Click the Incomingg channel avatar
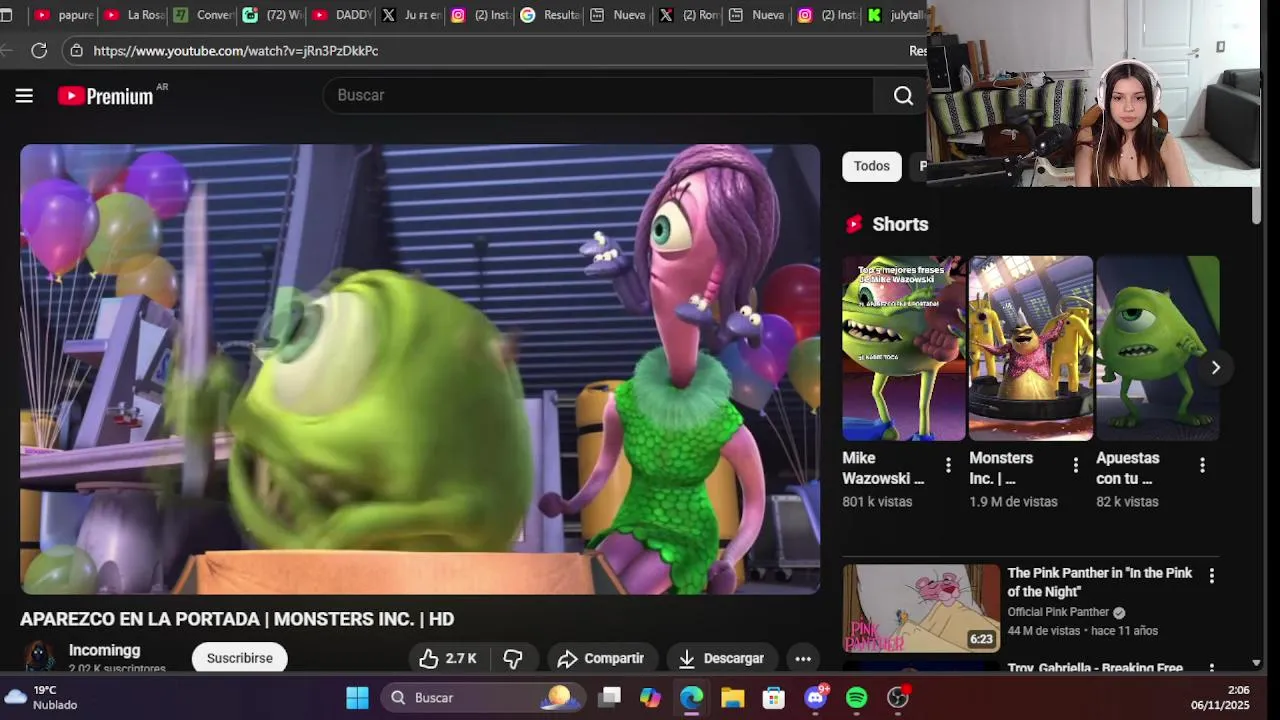Screen dimensions: 1280x720 tap(40, 656)
